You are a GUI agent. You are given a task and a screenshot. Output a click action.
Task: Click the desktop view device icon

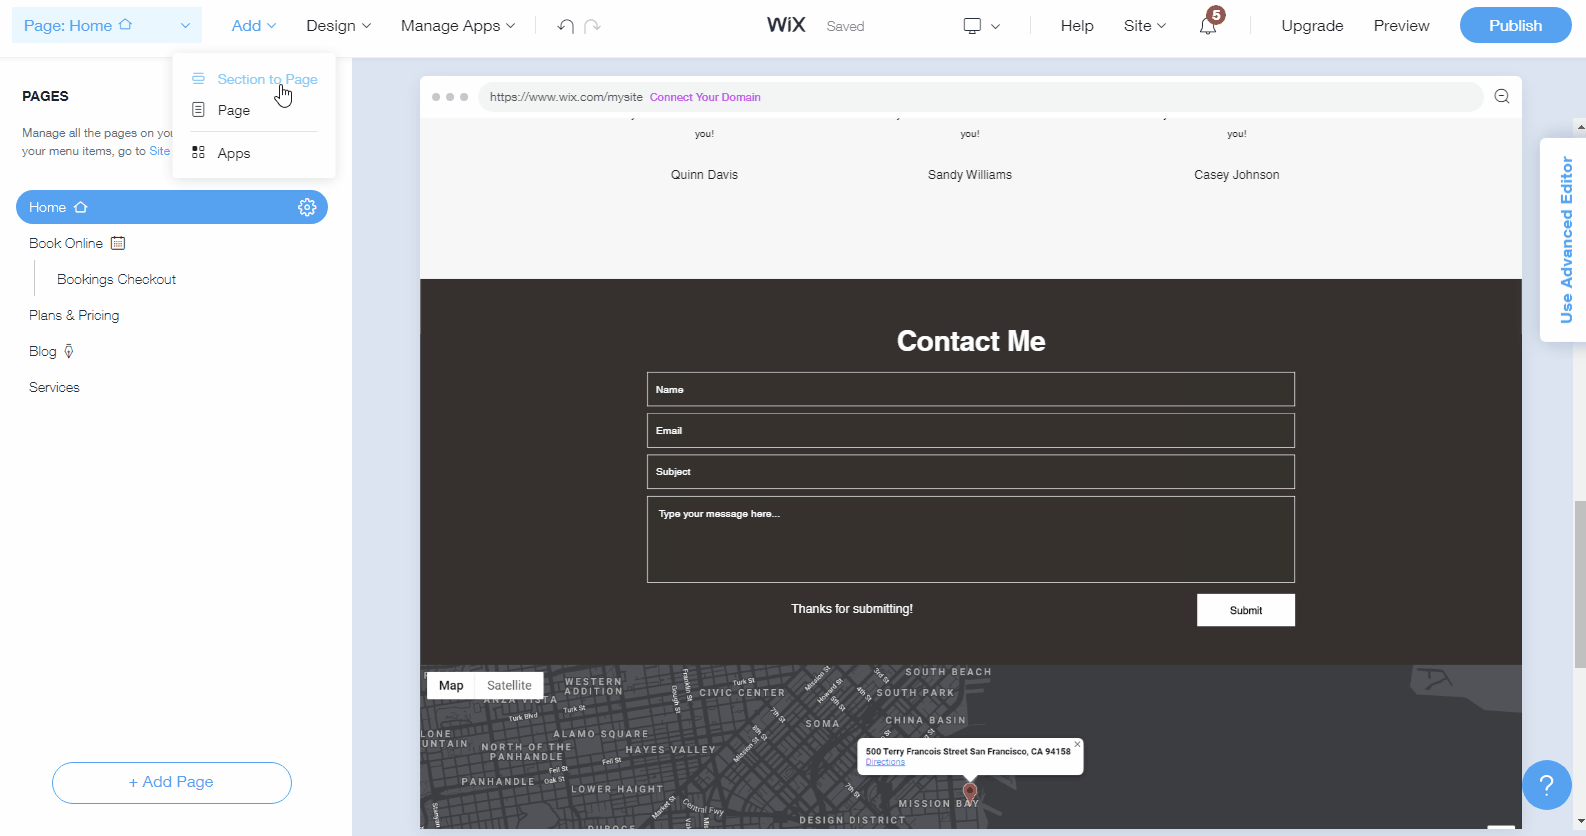click(x=972, y=26)
